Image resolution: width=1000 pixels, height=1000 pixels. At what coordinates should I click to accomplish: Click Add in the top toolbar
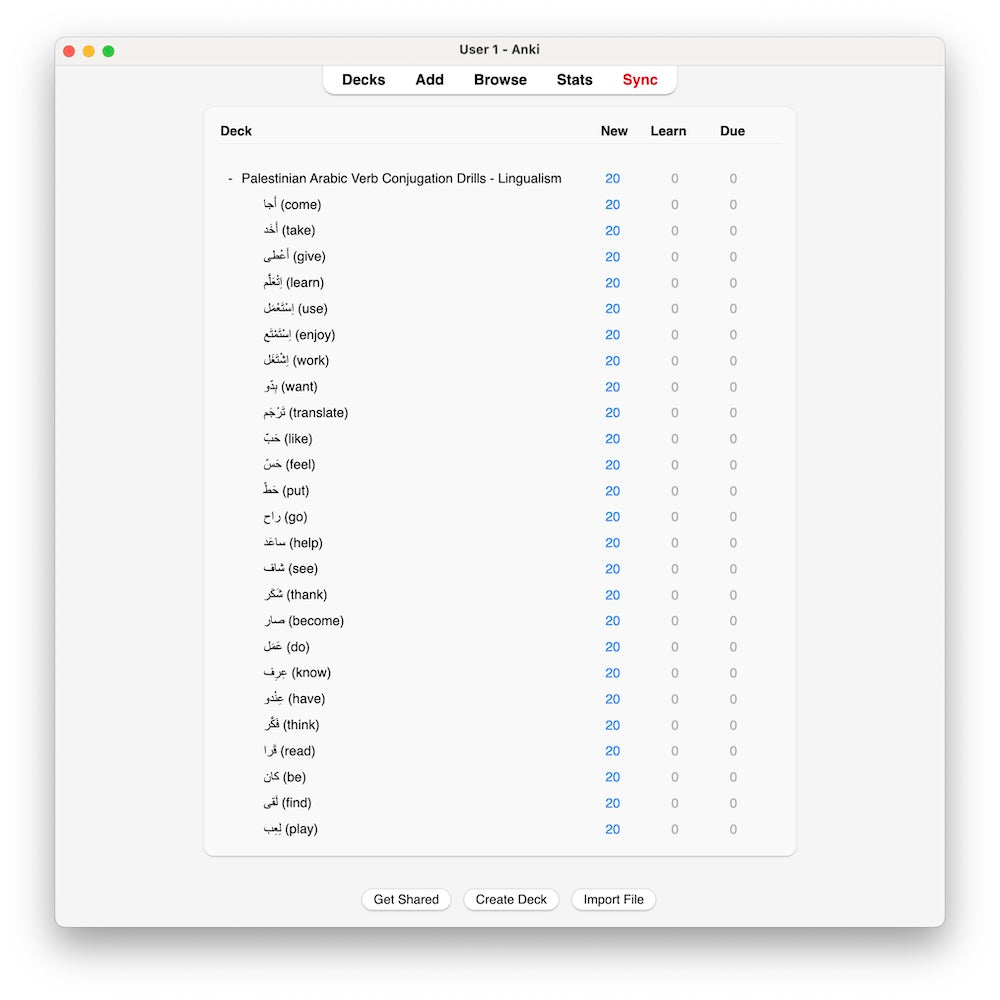pos(429,80)
